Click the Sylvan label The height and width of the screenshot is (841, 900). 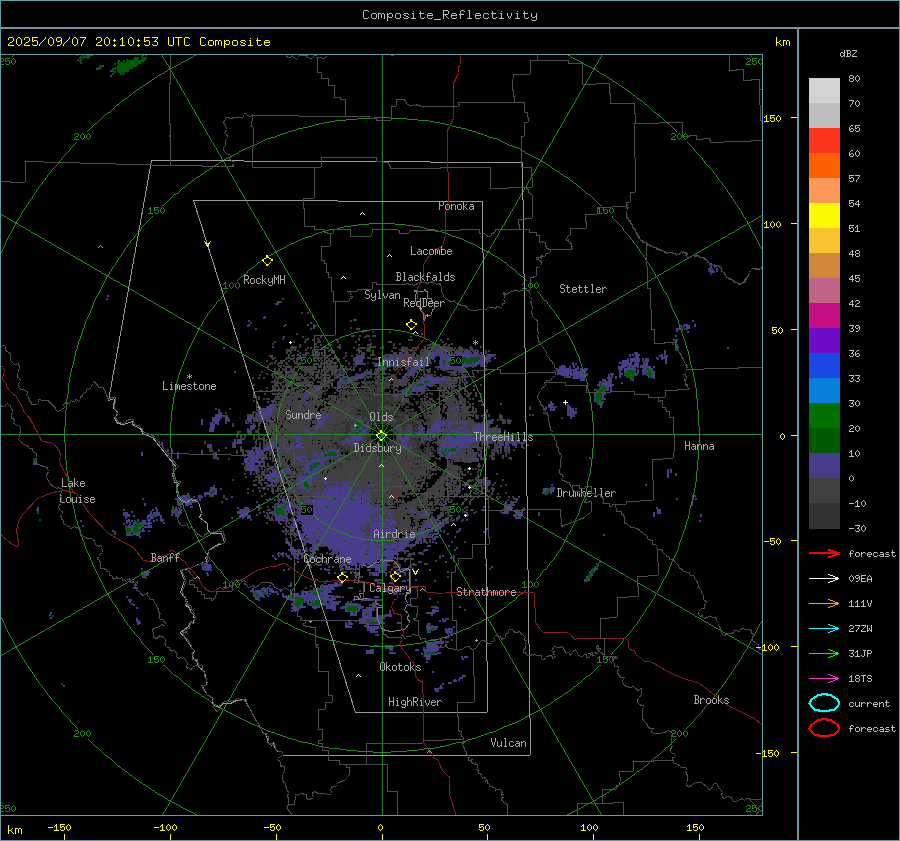click(x=382, y=295)
